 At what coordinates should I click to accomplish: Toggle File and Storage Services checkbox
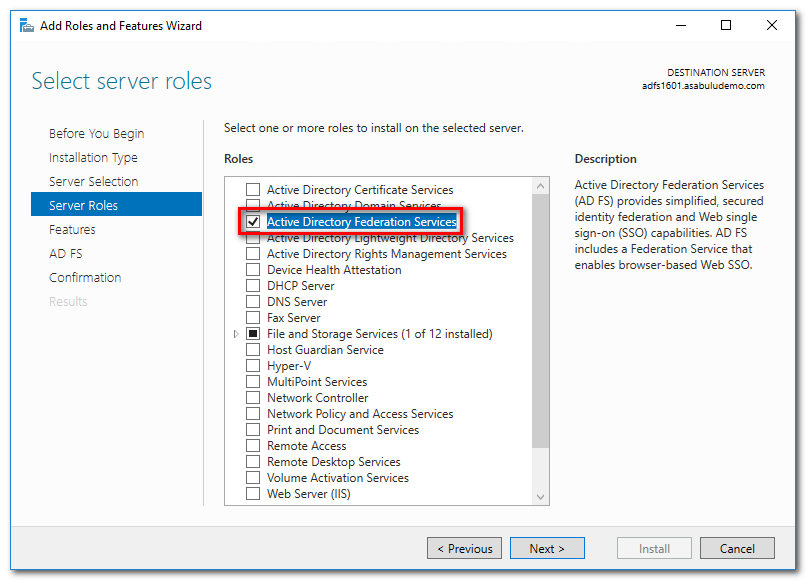[x=253, y=333]
